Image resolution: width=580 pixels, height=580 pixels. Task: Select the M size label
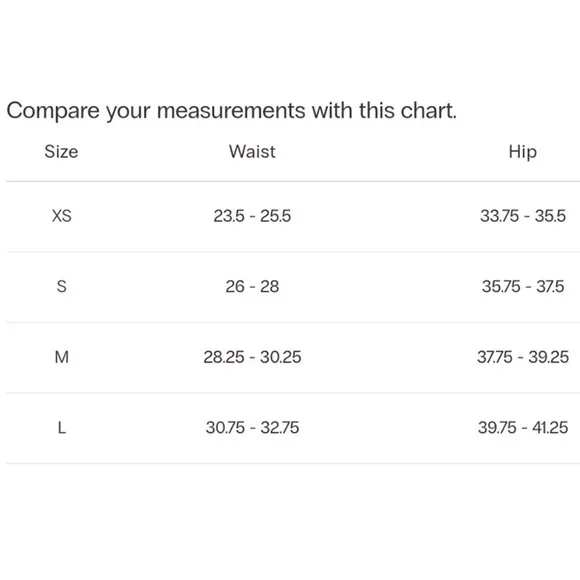61,357
